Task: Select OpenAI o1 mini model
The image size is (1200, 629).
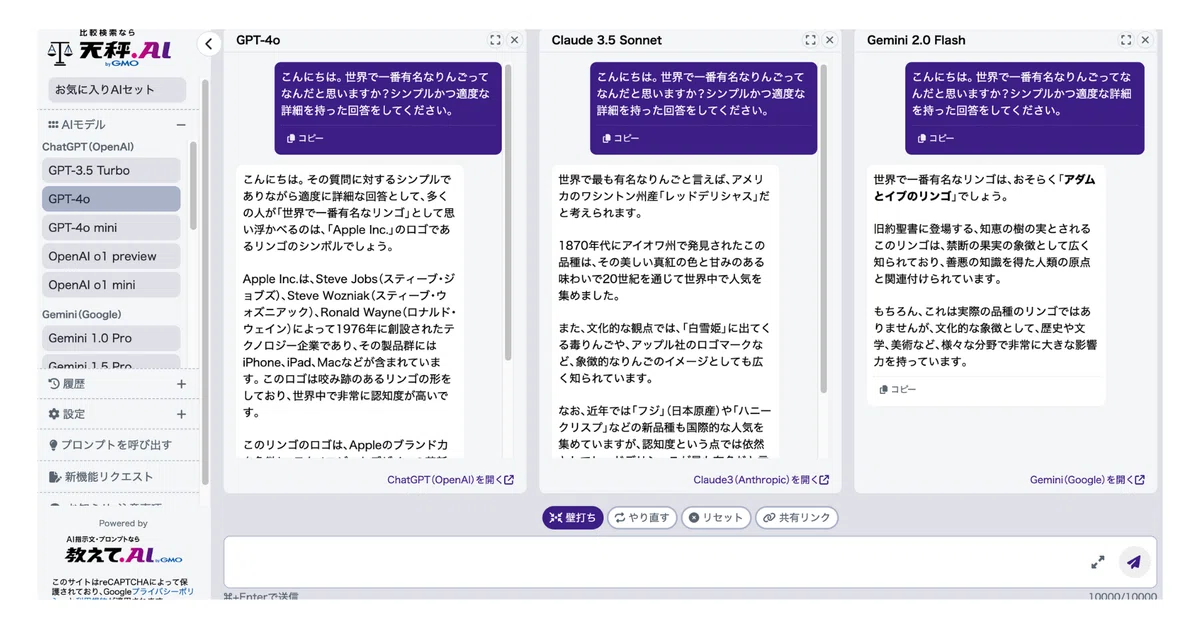Action: (111, 285)
